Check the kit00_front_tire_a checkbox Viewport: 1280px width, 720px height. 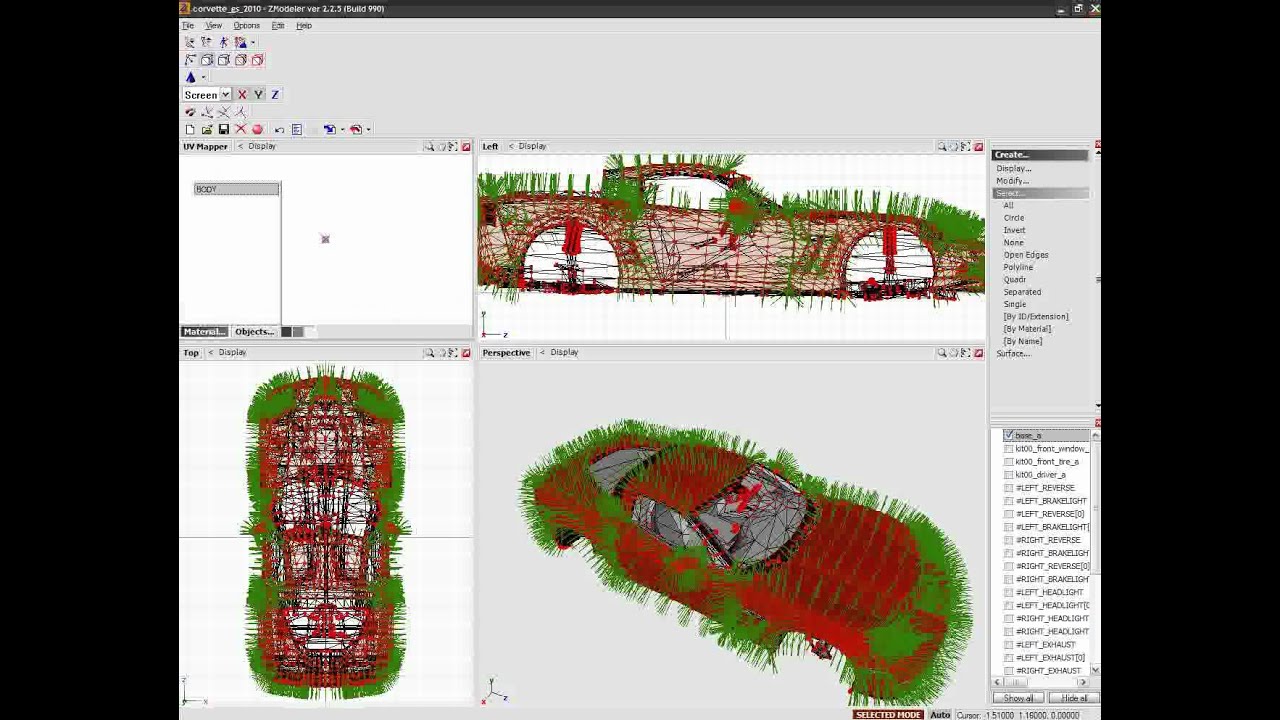tap(1008, 462)
